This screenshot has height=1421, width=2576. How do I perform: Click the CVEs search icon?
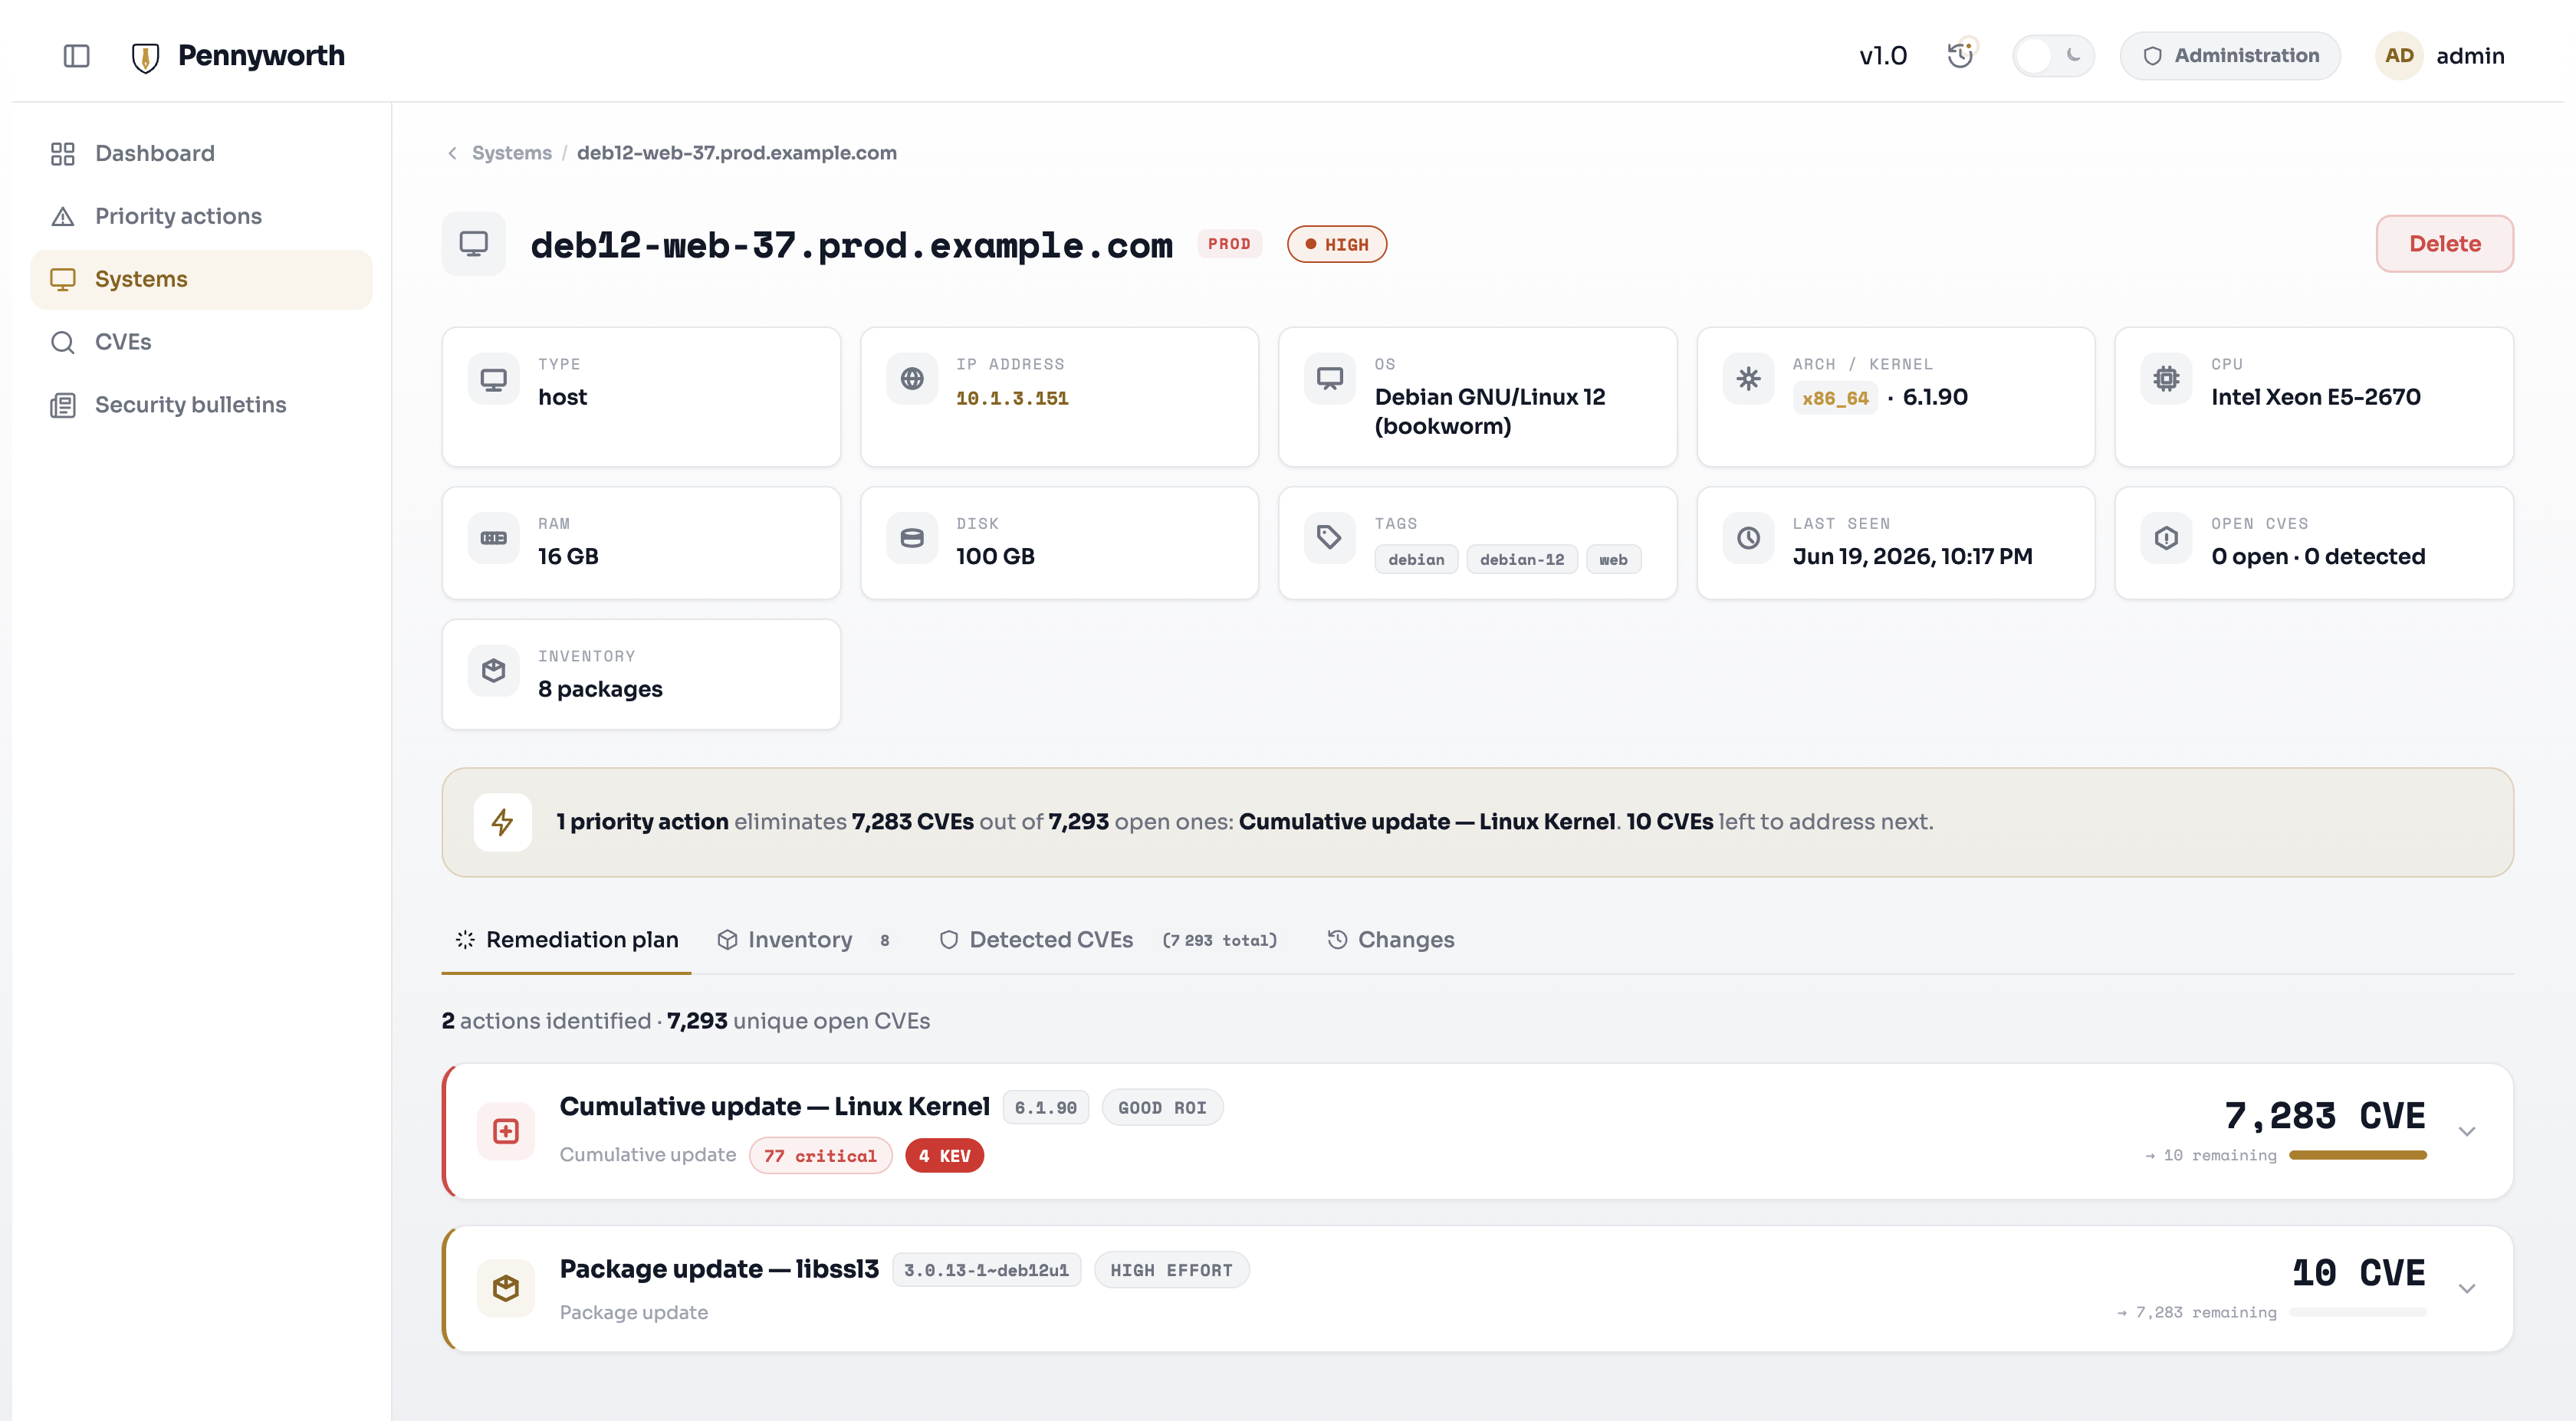63,342
